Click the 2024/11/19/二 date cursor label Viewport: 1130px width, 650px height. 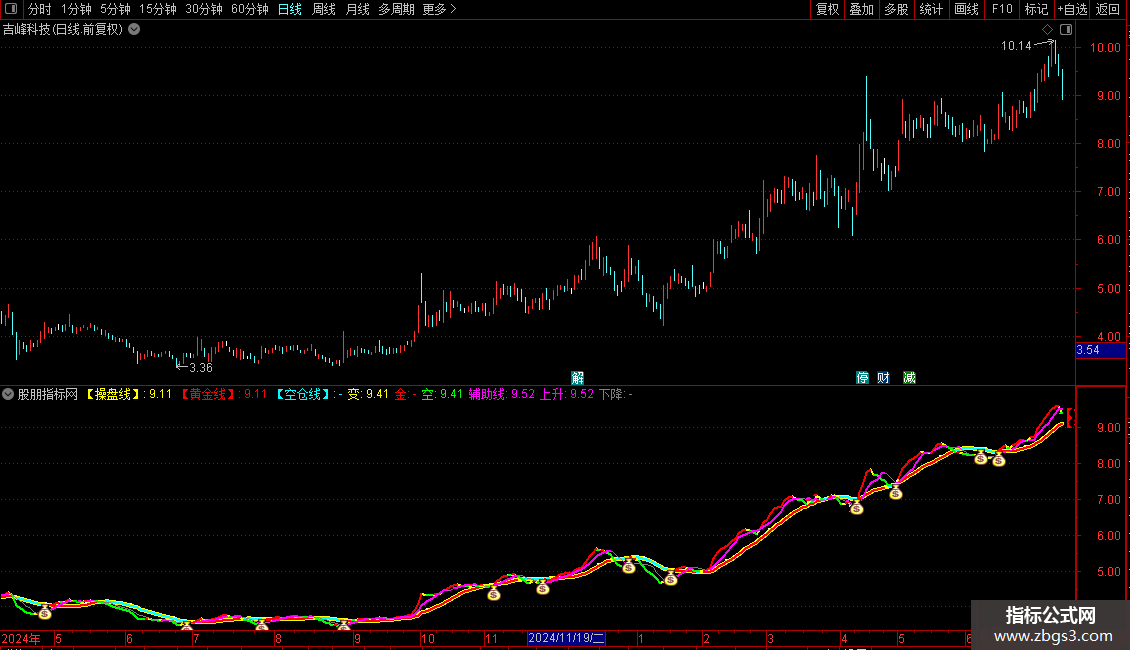(x=566, y=638)
